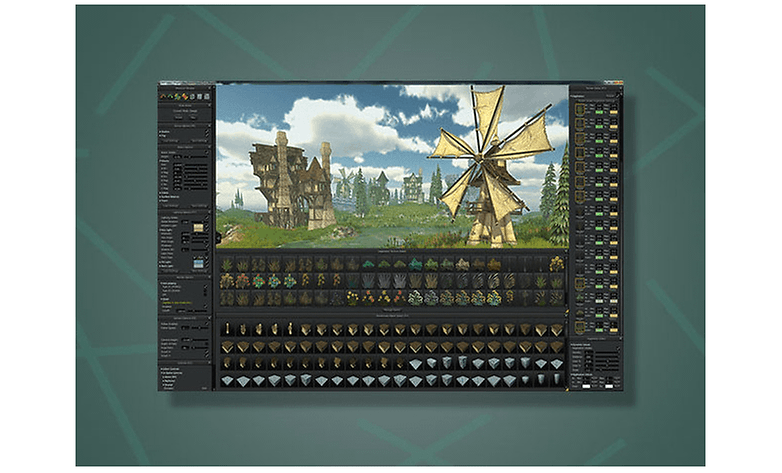The height and width of the screenshot is (473, 782).
Task: Select the first gold-framed vegetation slot in right panel
Action: click(x=580, y=109)
